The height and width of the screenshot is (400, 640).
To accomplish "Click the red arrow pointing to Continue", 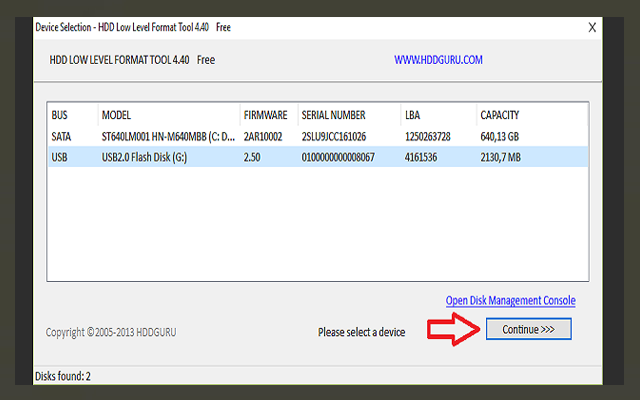I will [x=453, y=330].
